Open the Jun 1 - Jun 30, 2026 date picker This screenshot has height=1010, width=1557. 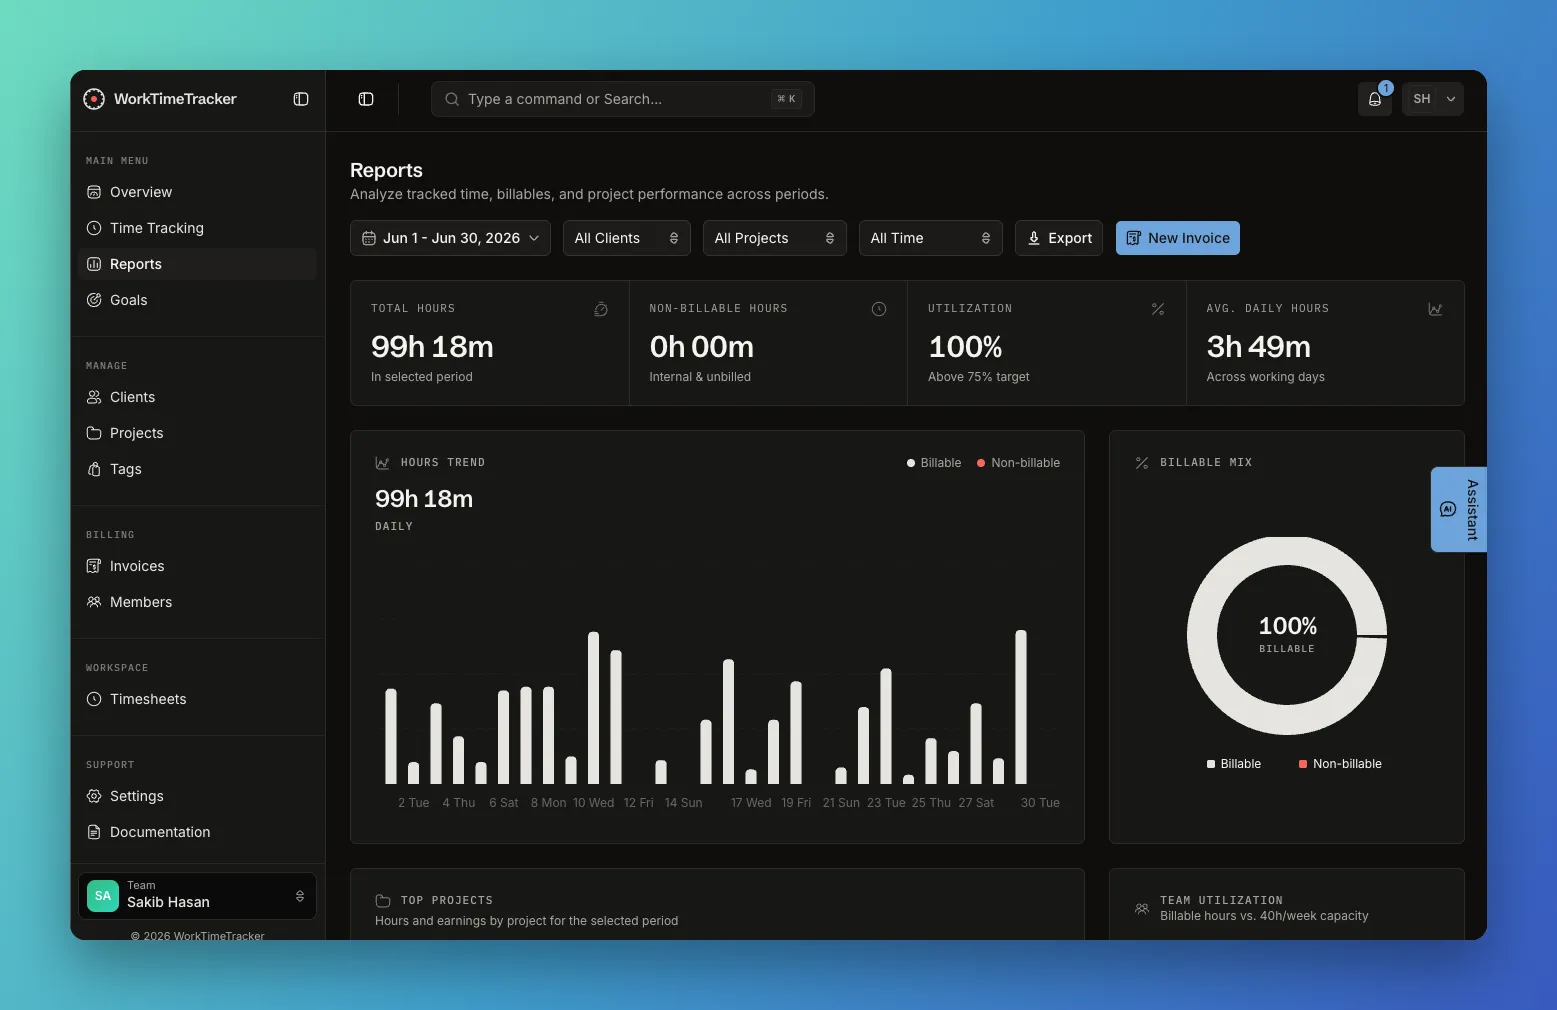click(x=450, y=238)
